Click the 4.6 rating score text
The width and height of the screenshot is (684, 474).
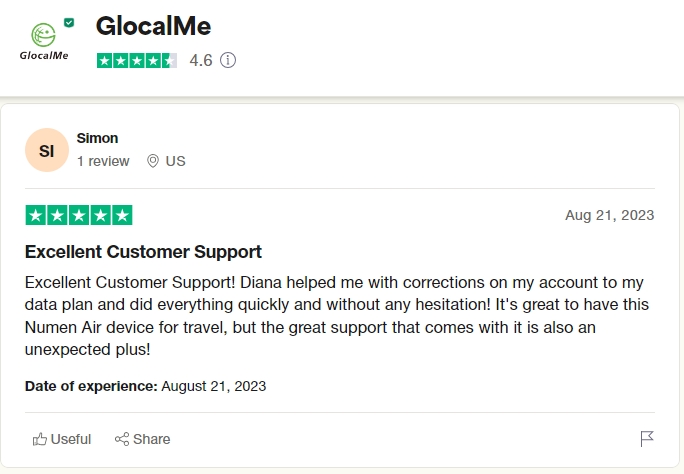(x=200, y=60)
